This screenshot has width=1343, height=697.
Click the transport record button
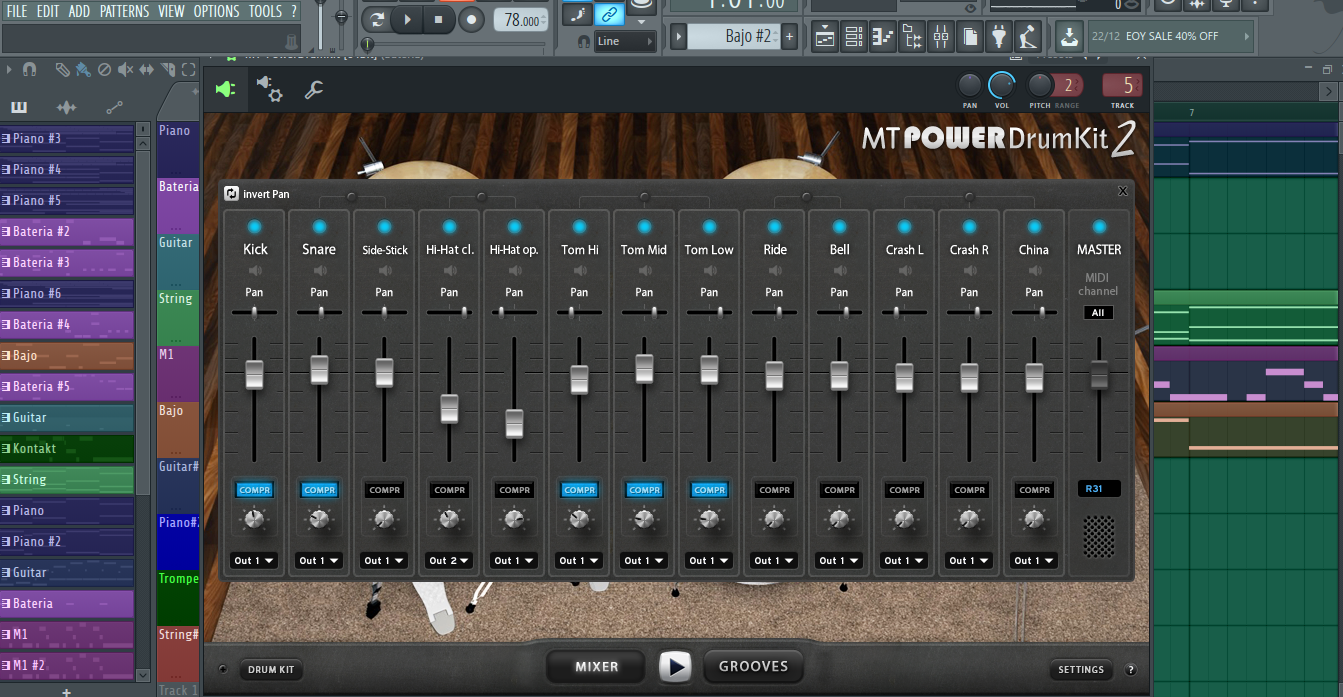pyautogui.click(x=472, y=19)
